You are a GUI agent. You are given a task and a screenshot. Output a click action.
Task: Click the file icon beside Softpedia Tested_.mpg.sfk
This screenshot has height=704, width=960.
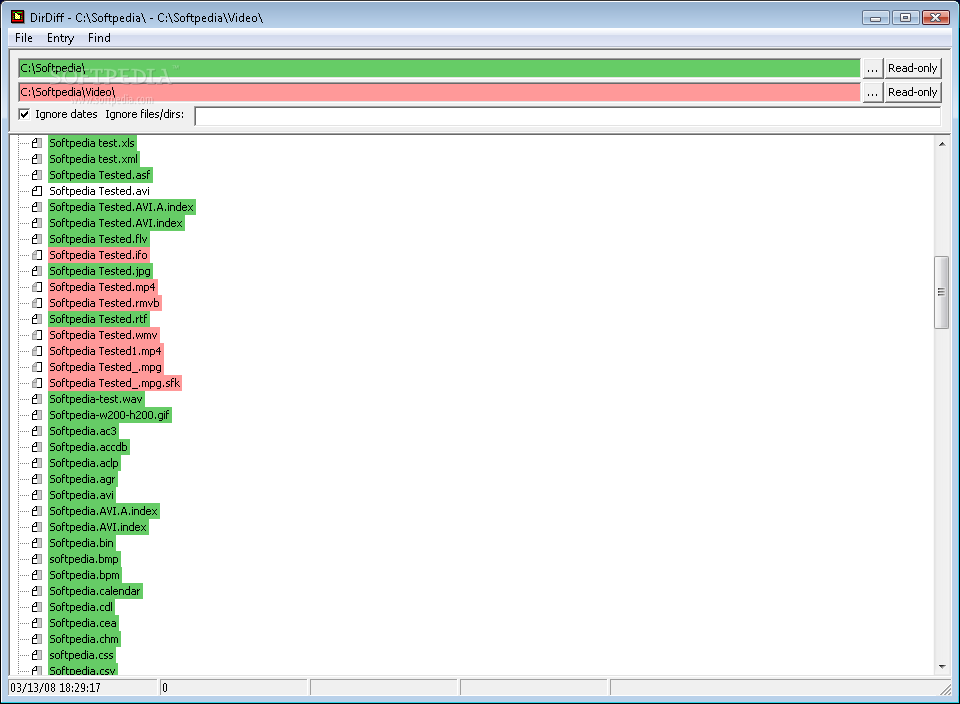(37, 383)
